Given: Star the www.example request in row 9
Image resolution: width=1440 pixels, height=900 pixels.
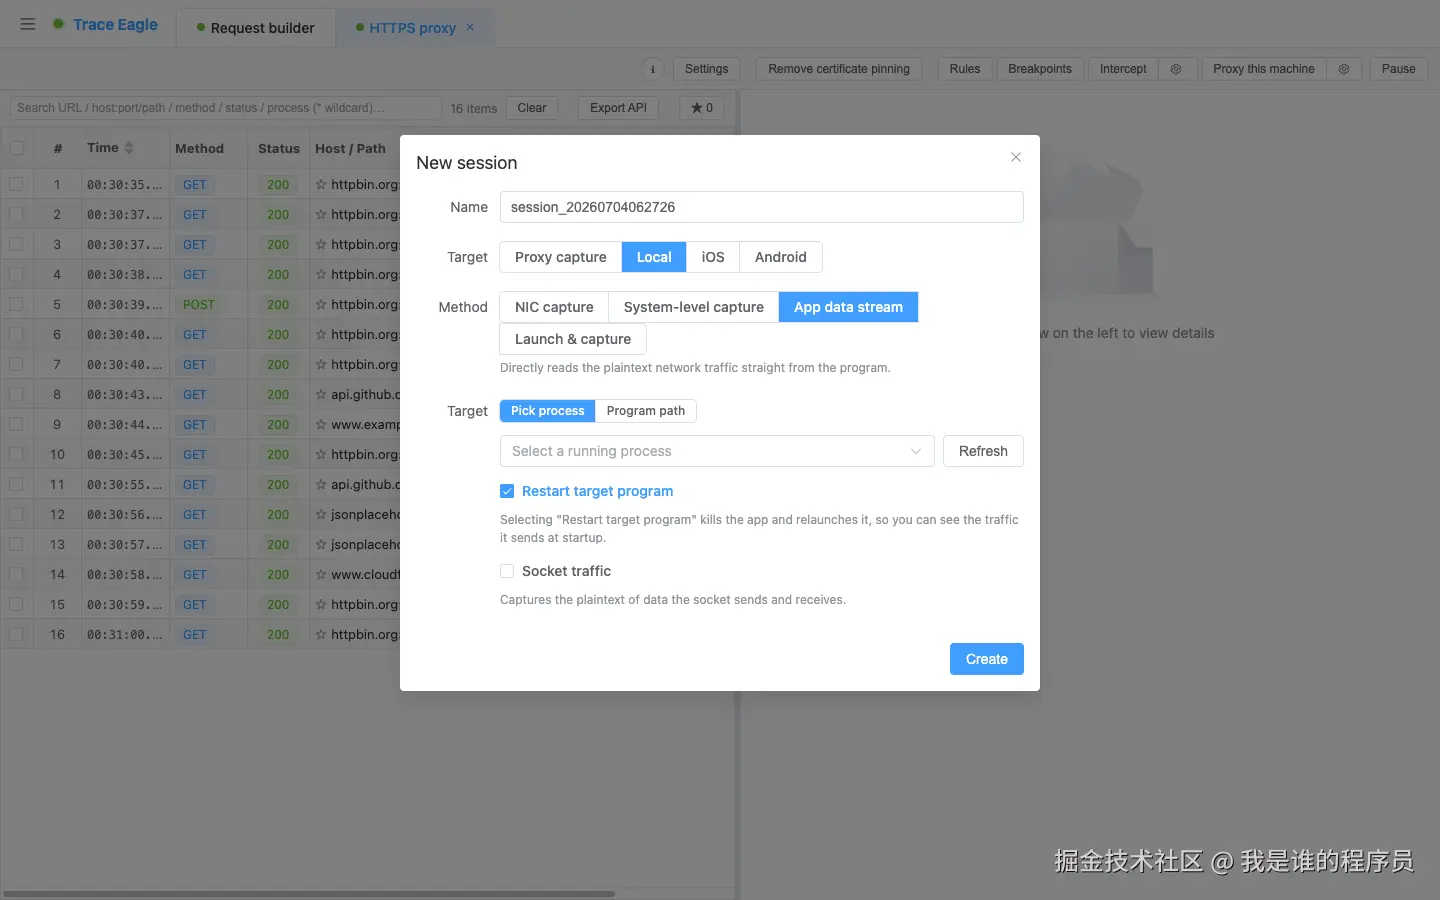Looking at the screenshot, I should [321, 425].
